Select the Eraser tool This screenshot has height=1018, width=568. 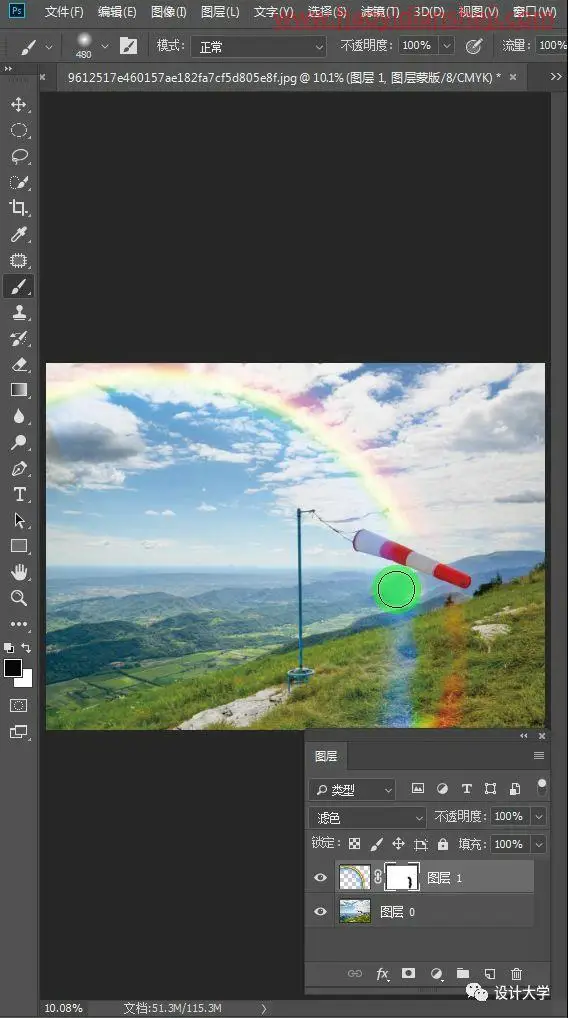tap(19, 364)
